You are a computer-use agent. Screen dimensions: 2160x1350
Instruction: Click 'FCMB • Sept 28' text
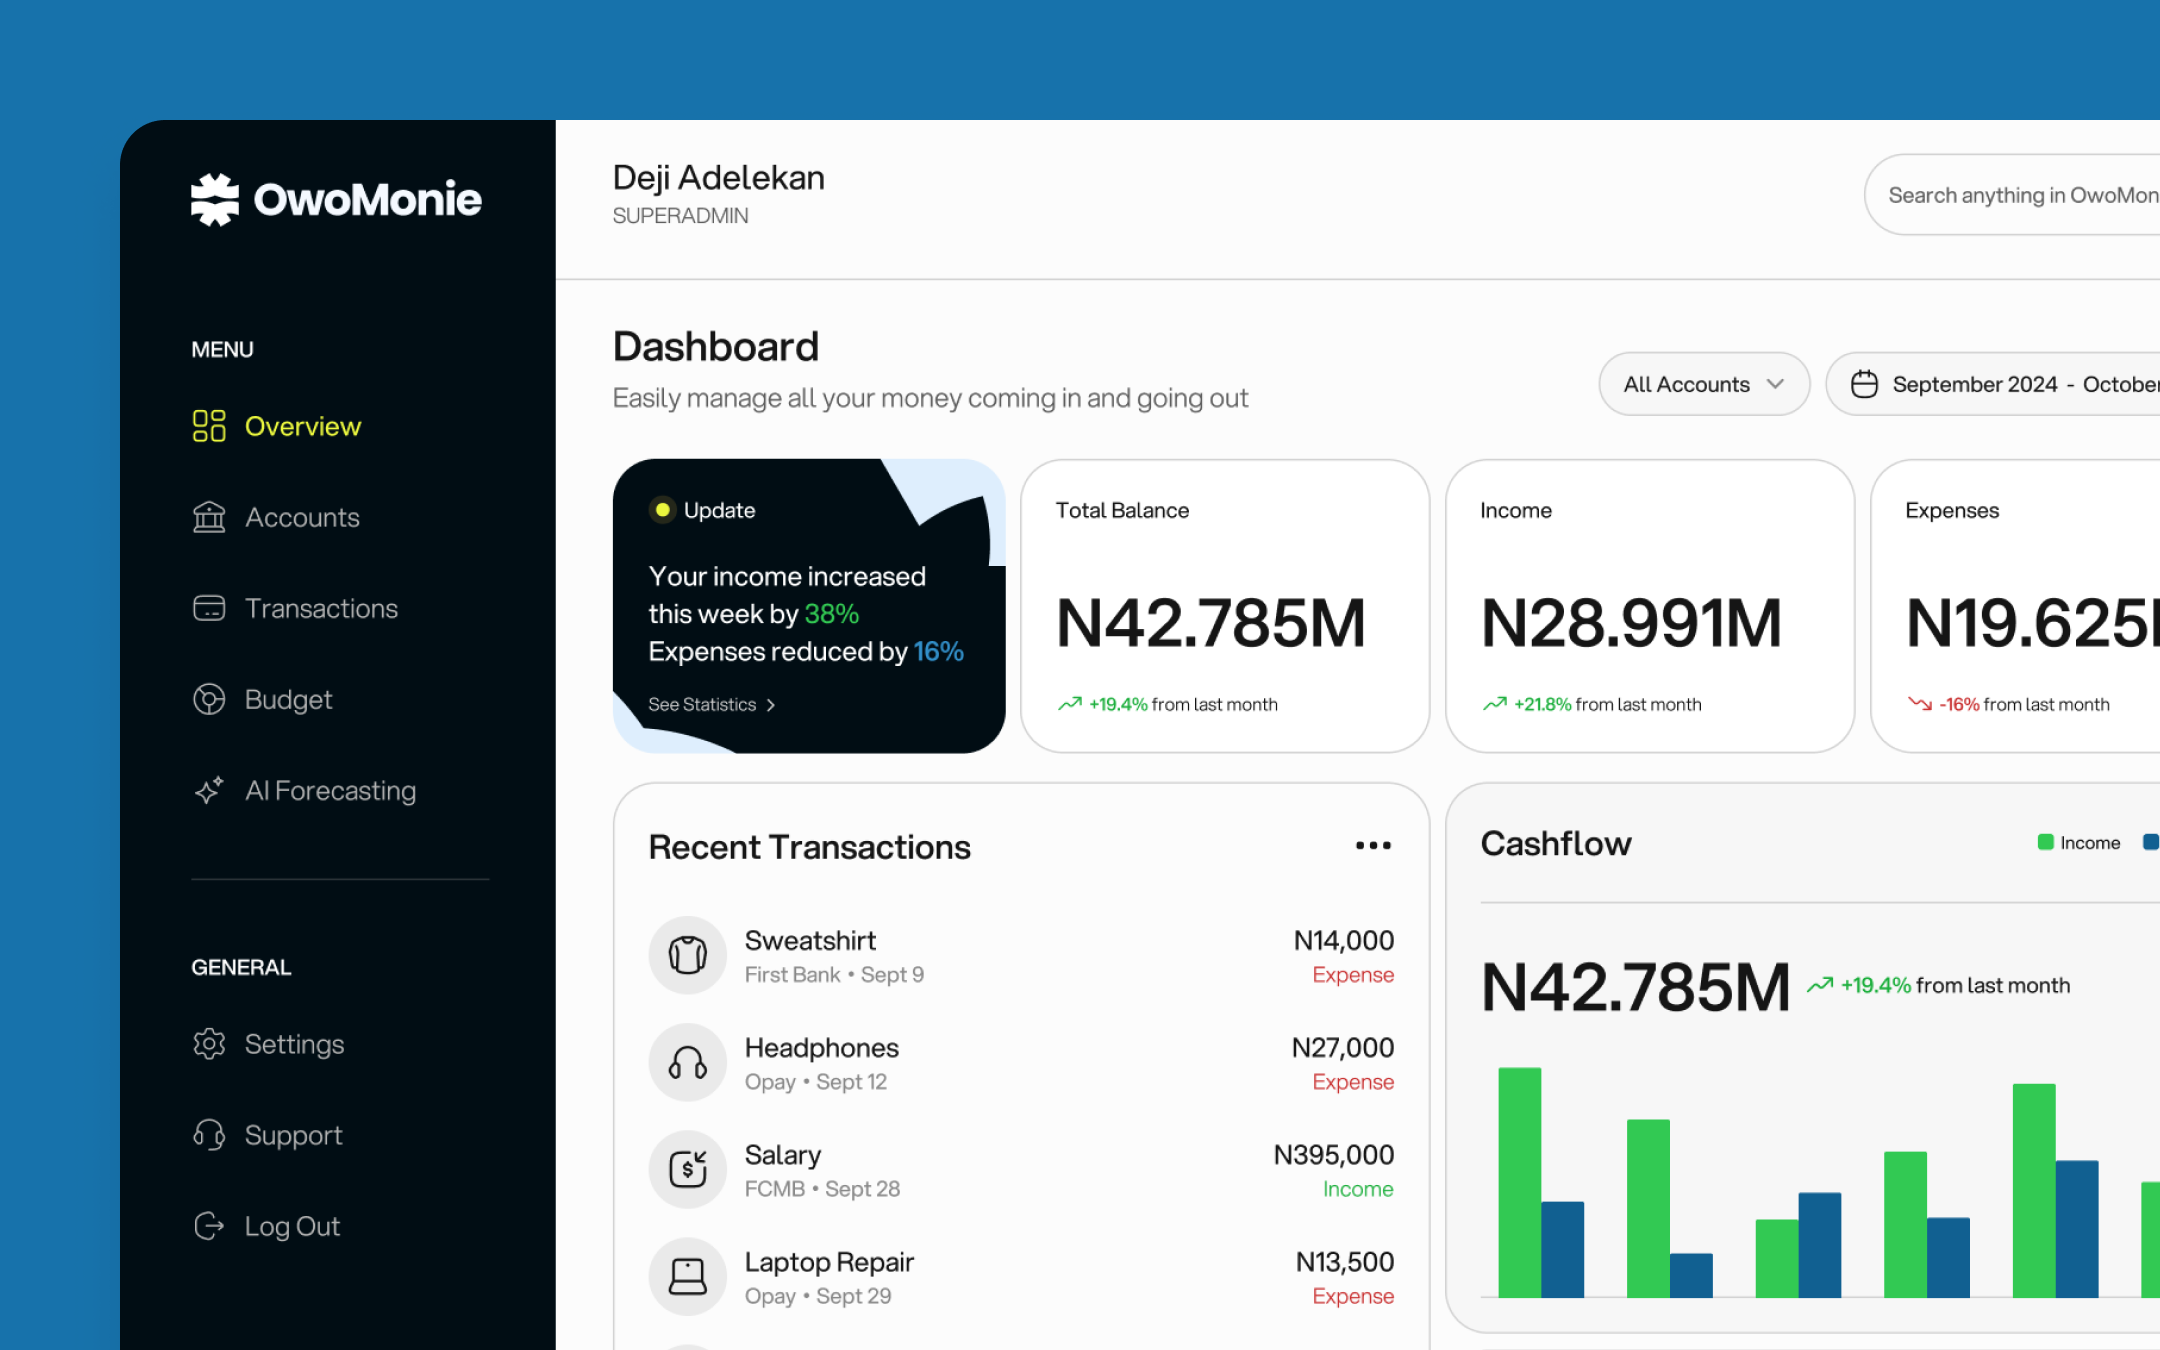pyautogui.click(x=822, y=1189)
